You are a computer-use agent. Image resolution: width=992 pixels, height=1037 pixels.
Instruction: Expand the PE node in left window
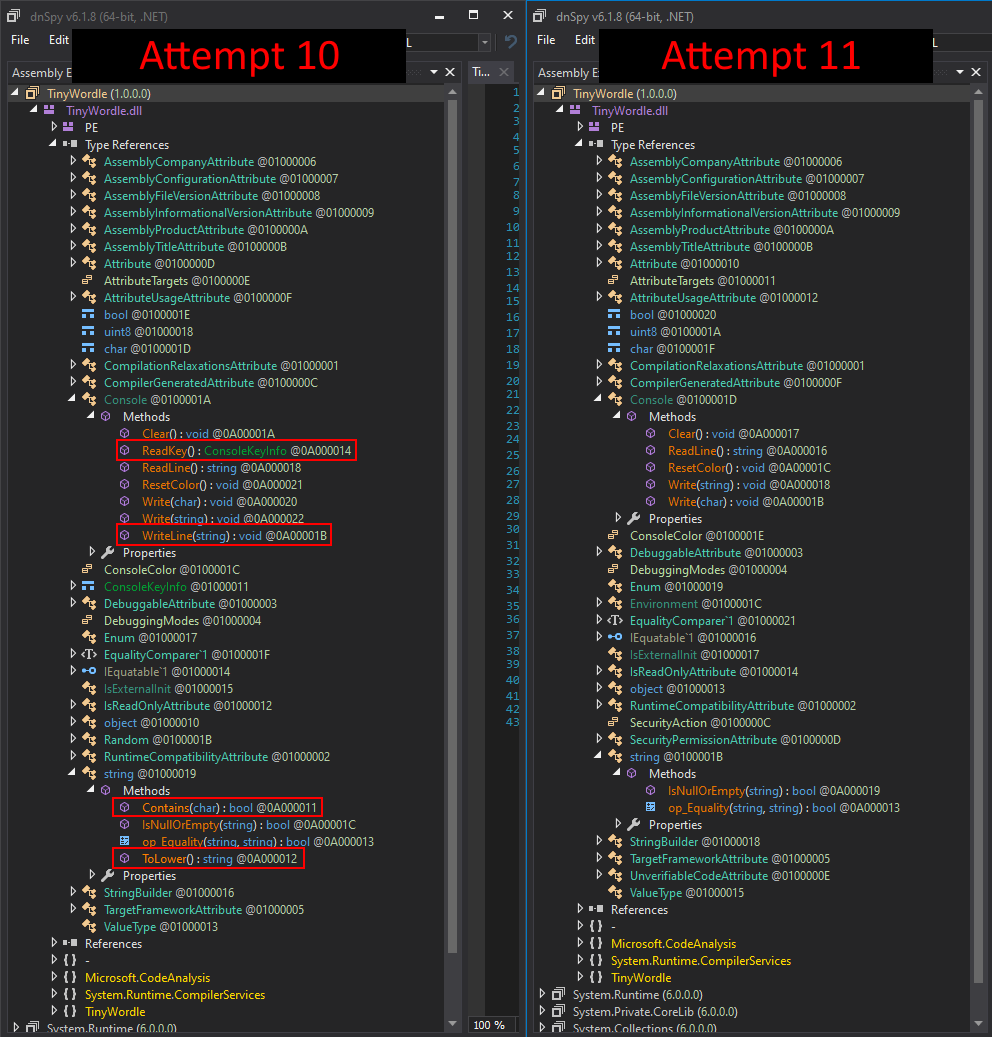coord(54,127)
